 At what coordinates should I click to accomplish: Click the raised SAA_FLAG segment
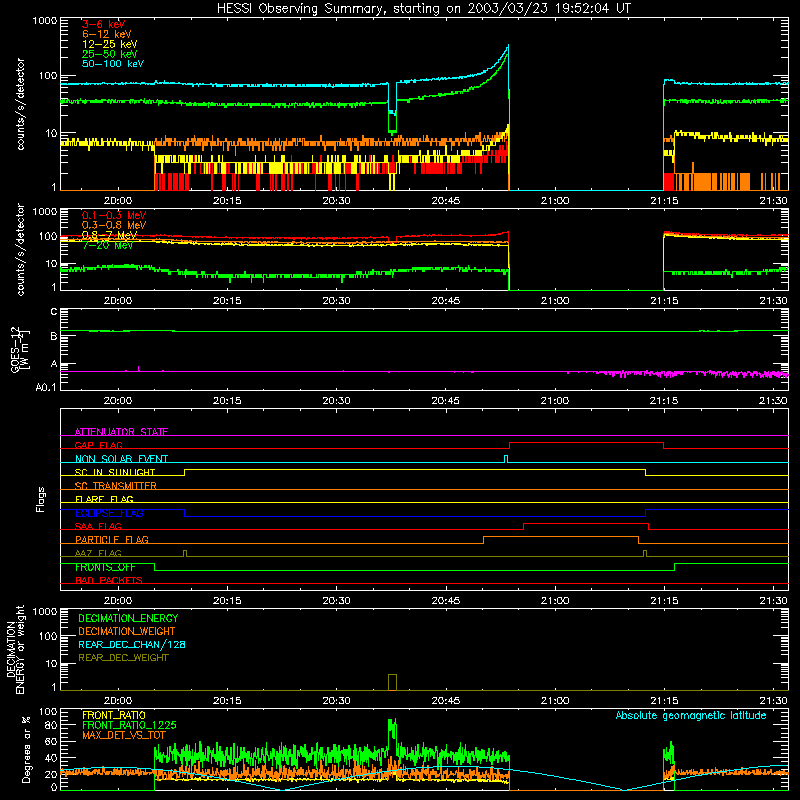[x=586, y=523]
